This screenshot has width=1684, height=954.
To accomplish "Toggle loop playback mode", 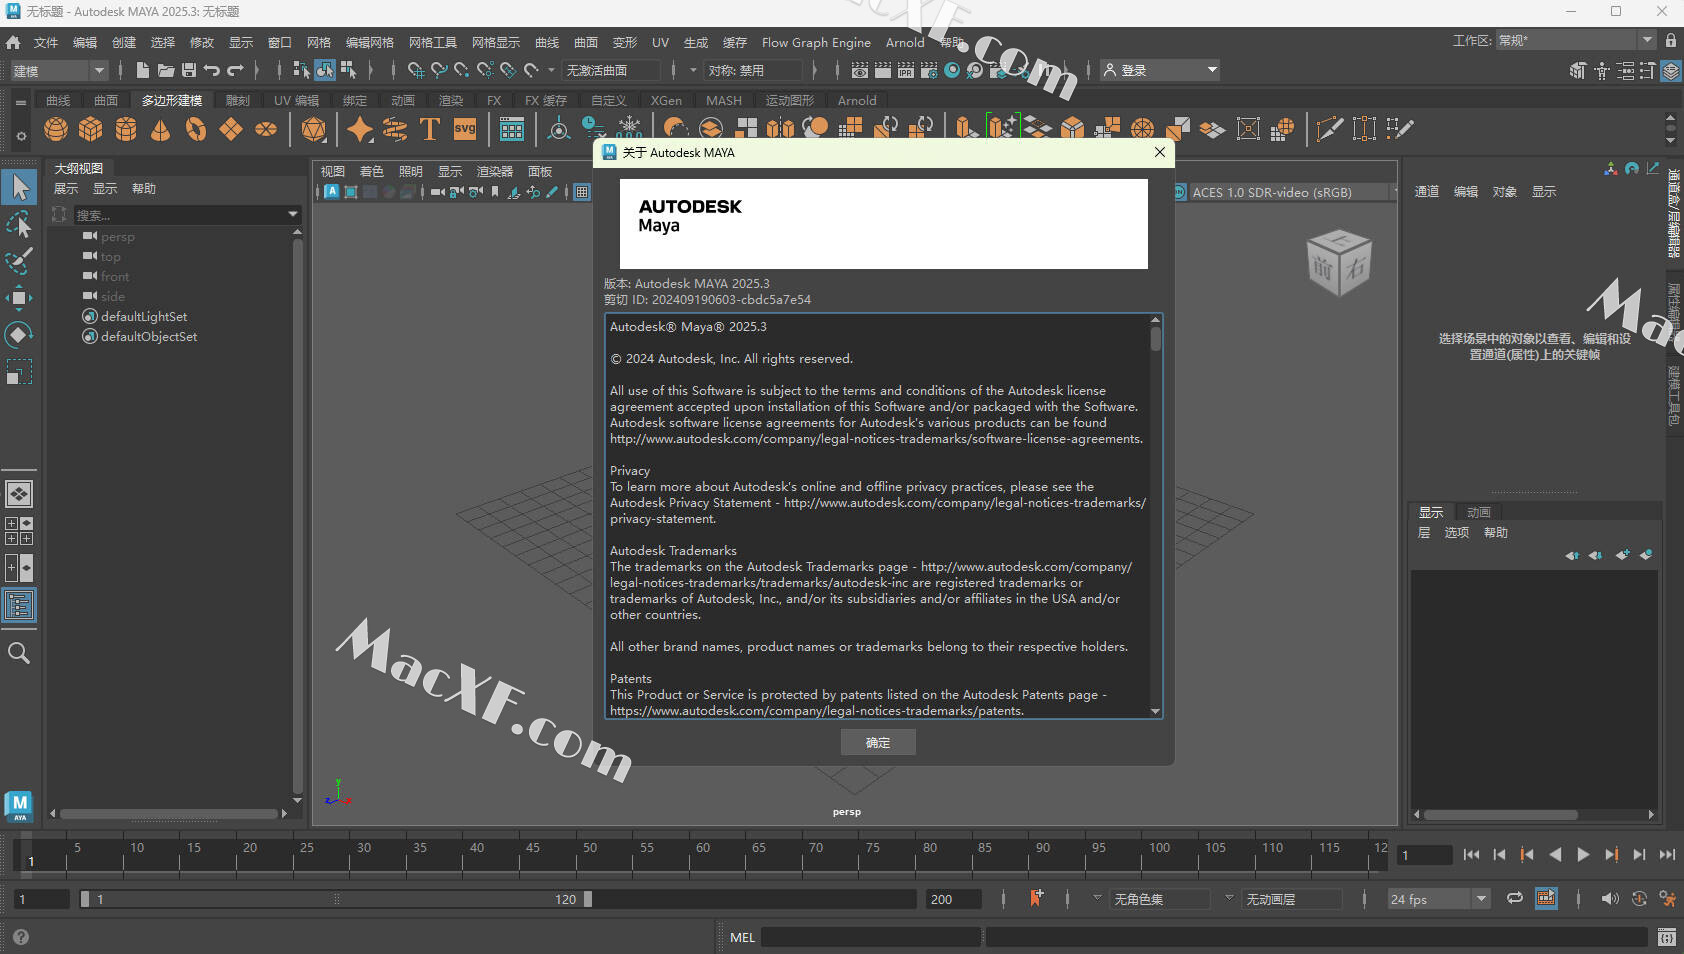I will click(1515, 898).
